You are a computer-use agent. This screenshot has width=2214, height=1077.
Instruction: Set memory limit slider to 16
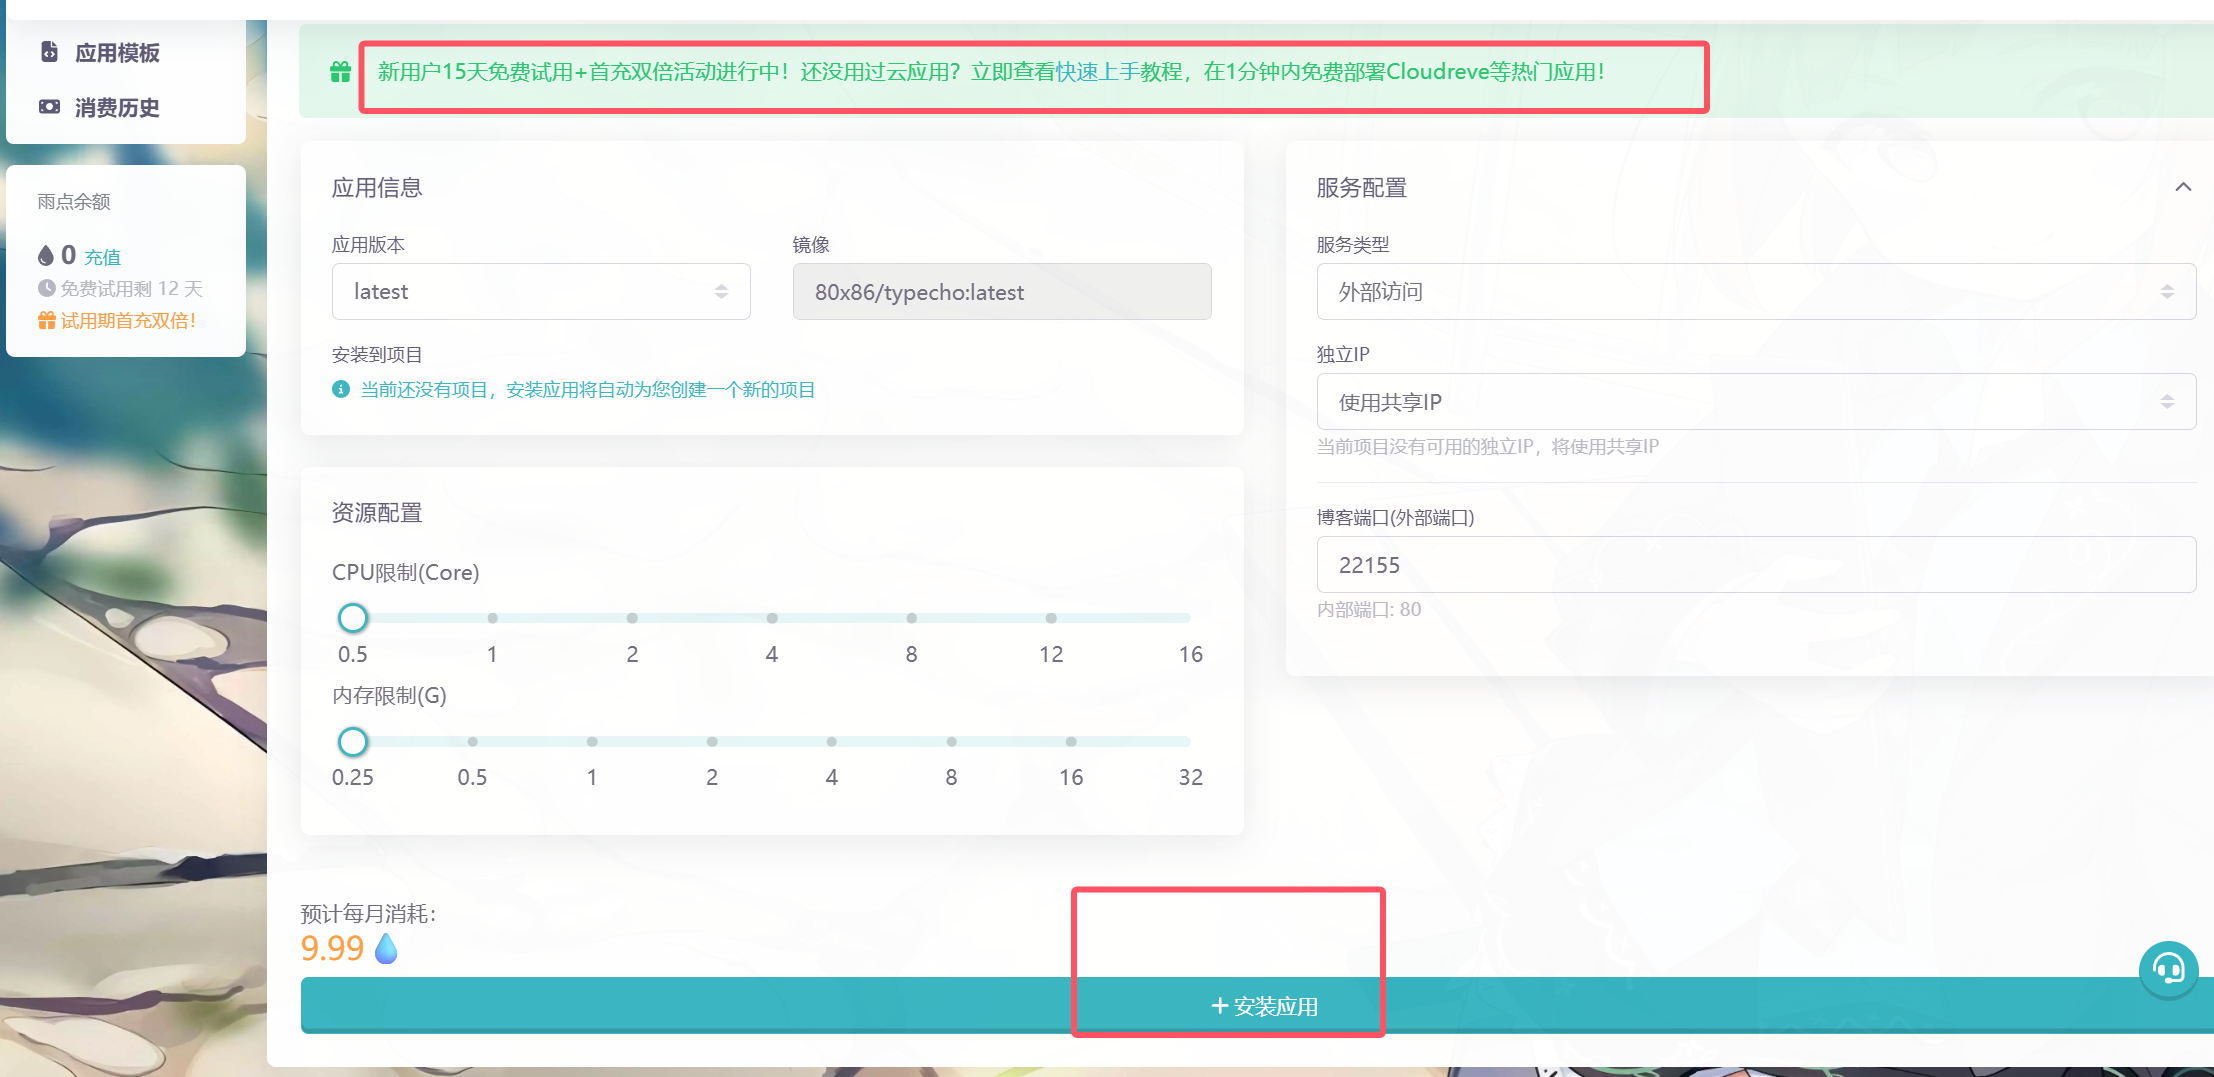click(1071, 741)
